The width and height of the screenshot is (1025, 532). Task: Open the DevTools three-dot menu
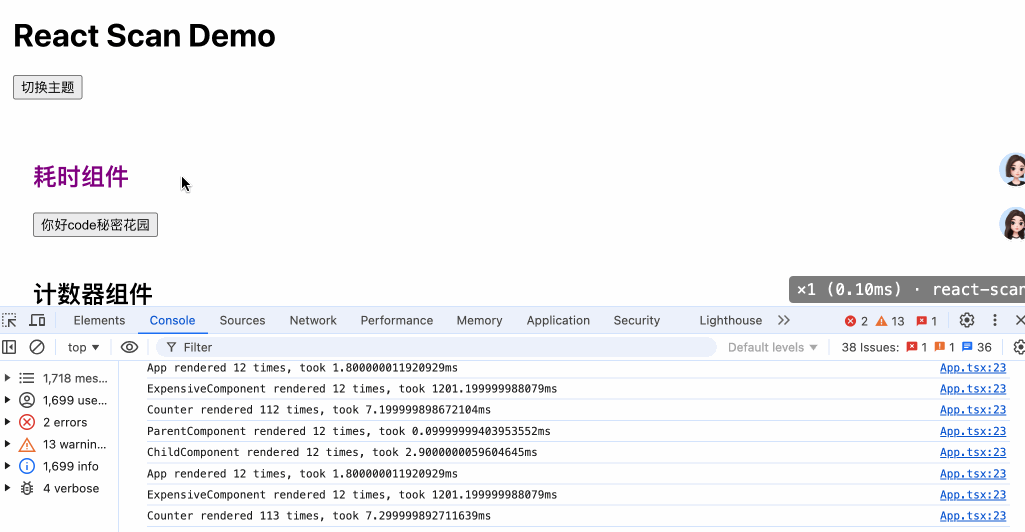tap(995, 320)
